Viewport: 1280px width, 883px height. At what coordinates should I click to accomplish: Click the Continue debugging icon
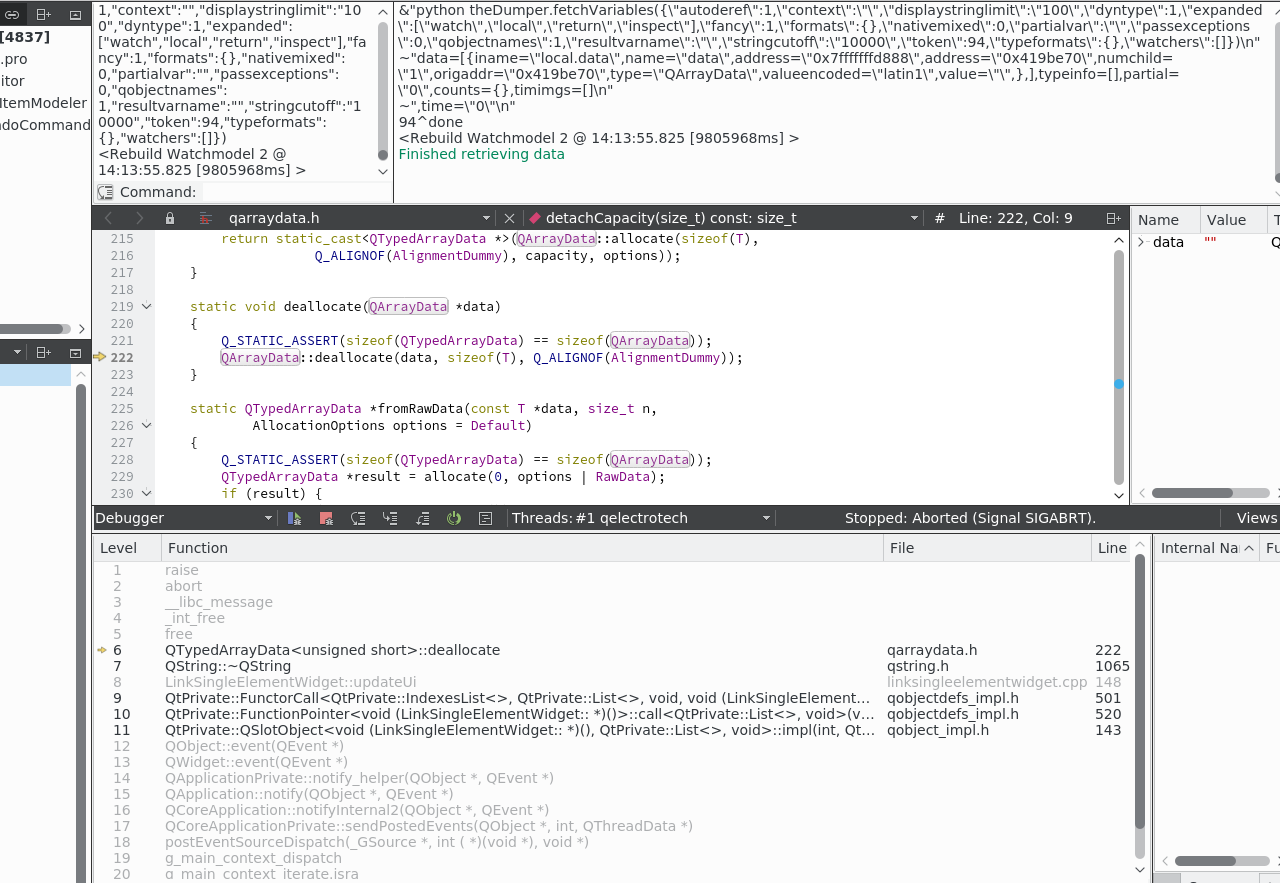pos(294,518)
